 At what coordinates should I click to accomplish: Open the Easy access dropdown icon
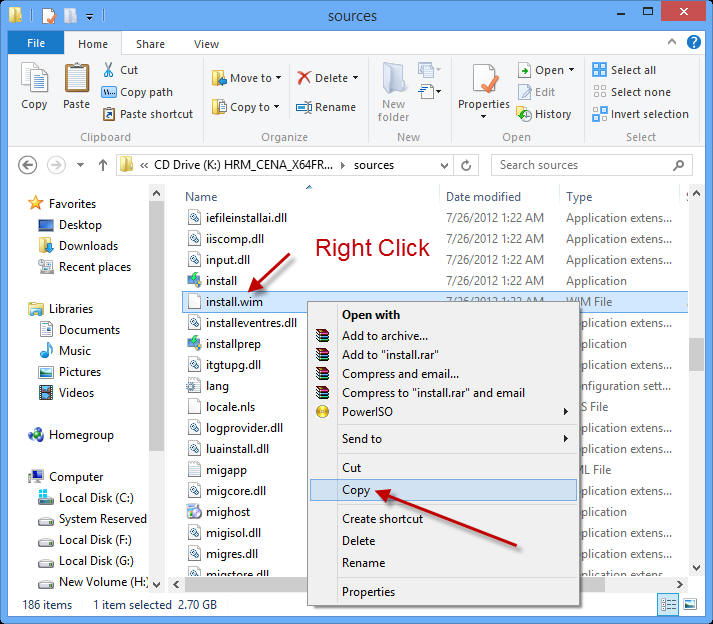(x=429, y=91)
